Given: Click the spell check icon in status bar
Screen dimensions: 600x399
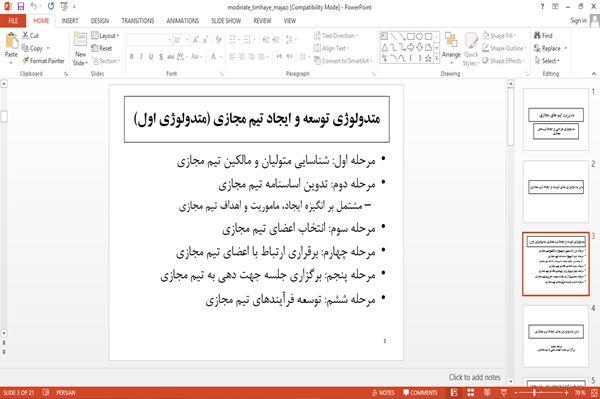Looking at the screenshot, I should 46,392.
